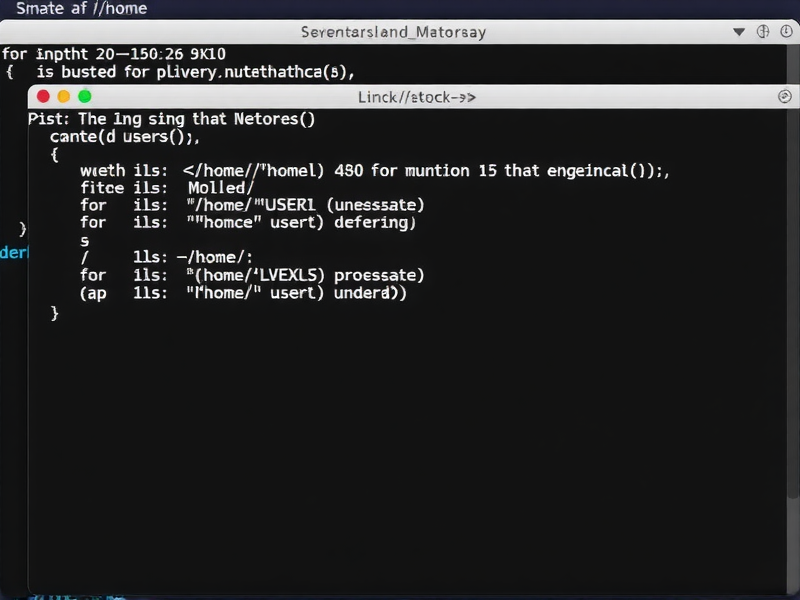Image resolution: width=800 pixels, height=600 pixels.
Task: Click the 'LVEXLS prosssate)' text
Action: (x=330, y=275)
